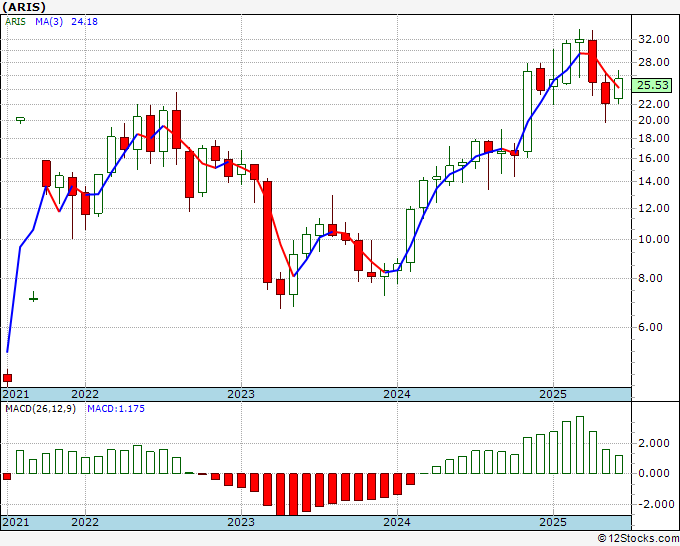Click the 2.000 MACD axis label
The width and height of the screenshot is (680, 546).
(x=654, y=443)
